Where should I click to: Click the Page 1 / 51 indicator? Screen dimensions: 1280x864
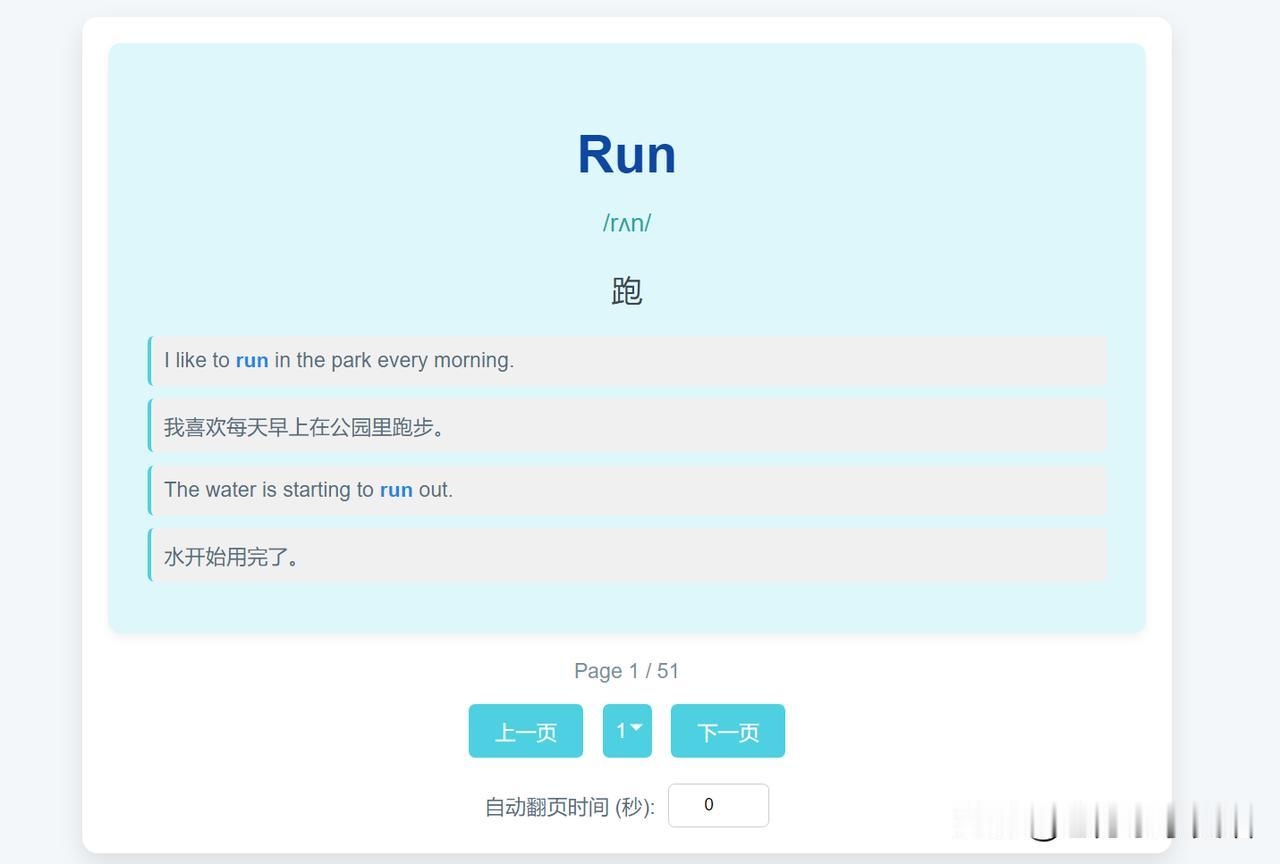627,671
